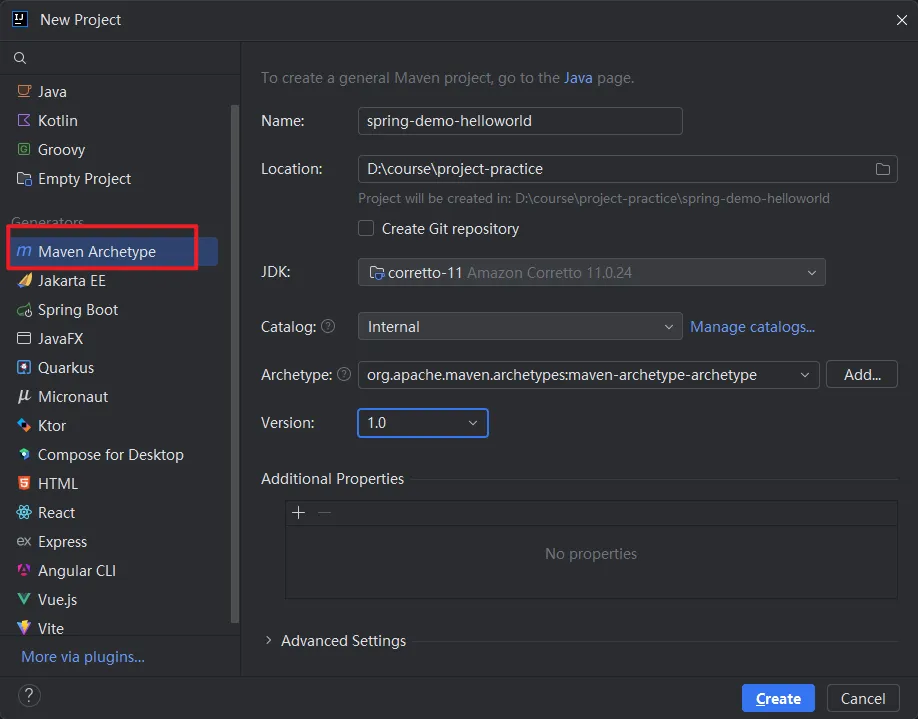Screen dimensions: 918x719
Task: Select Maven Archetype generator label
Action: [x=97, y=252]
